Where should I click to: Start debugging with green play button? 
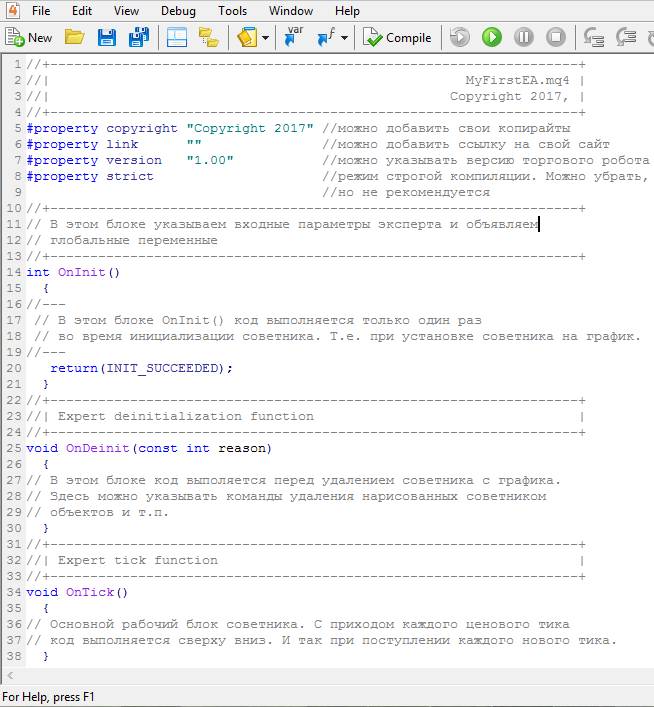click(x=491, y=38)
